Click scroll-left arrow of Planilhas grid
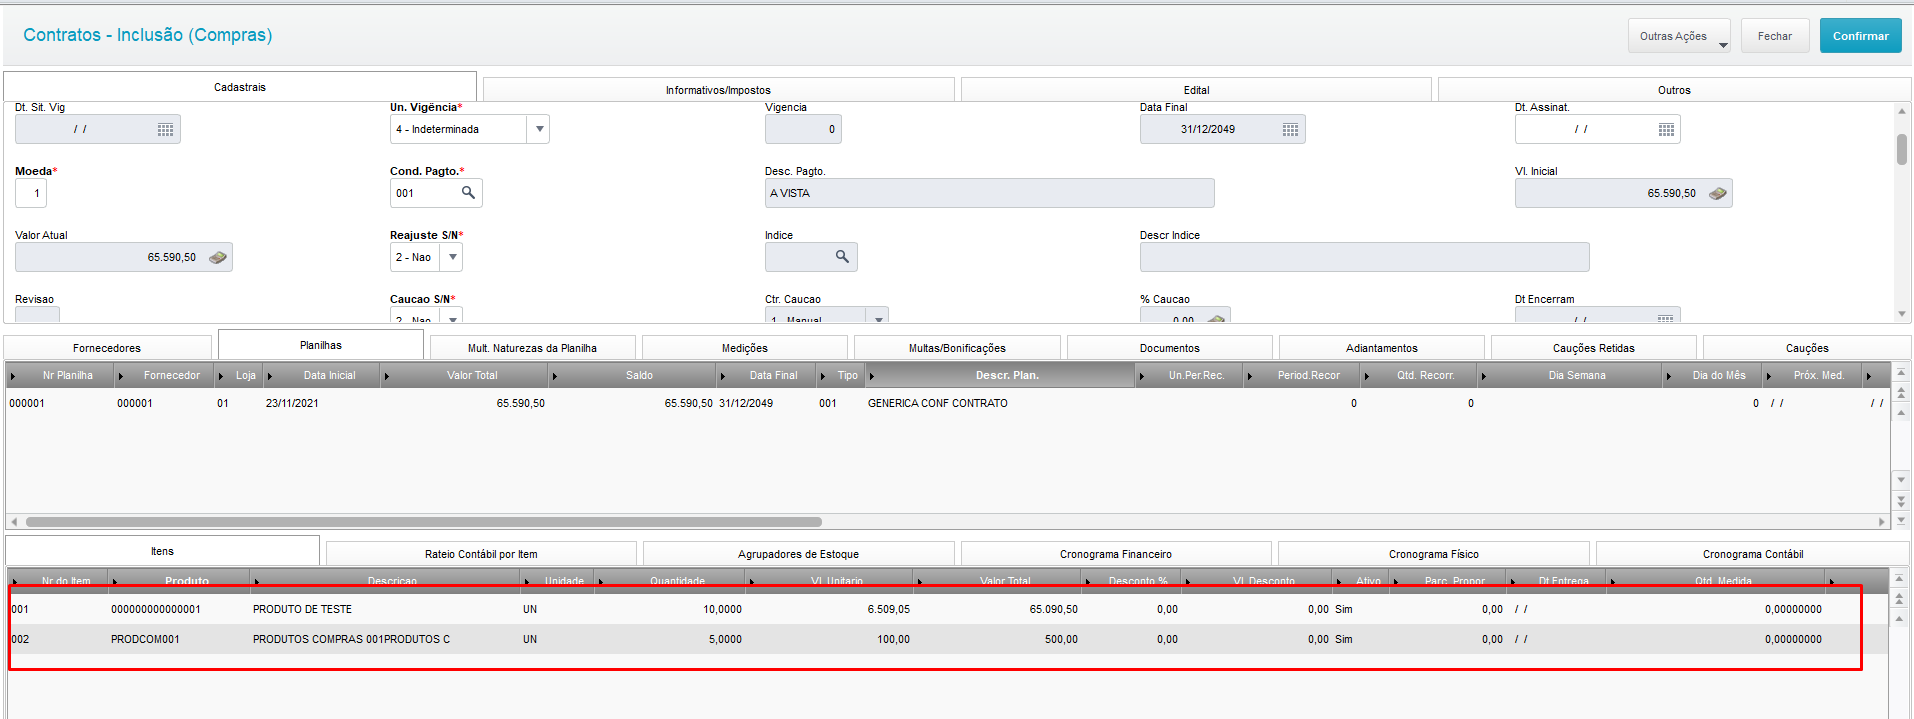 pyautogui.click(x=13, y=522)
